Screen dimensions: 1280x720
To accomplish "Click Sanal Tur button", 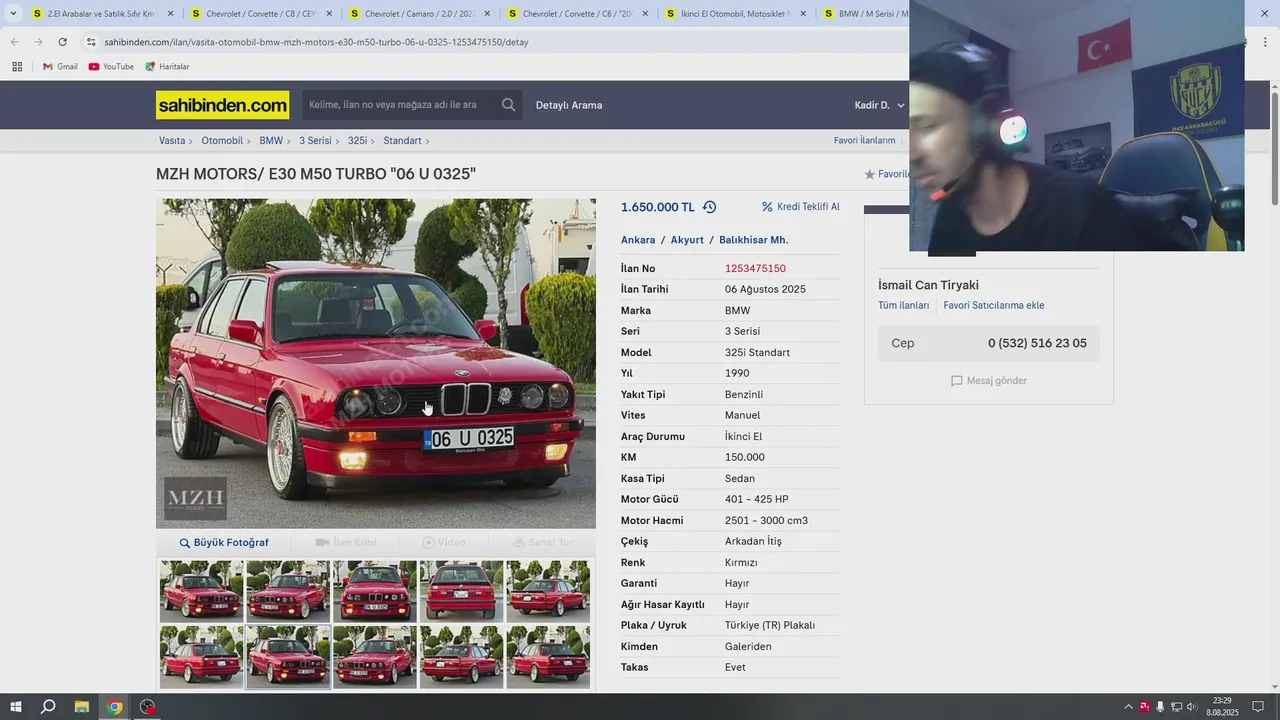I will click(x=543, y=543).
